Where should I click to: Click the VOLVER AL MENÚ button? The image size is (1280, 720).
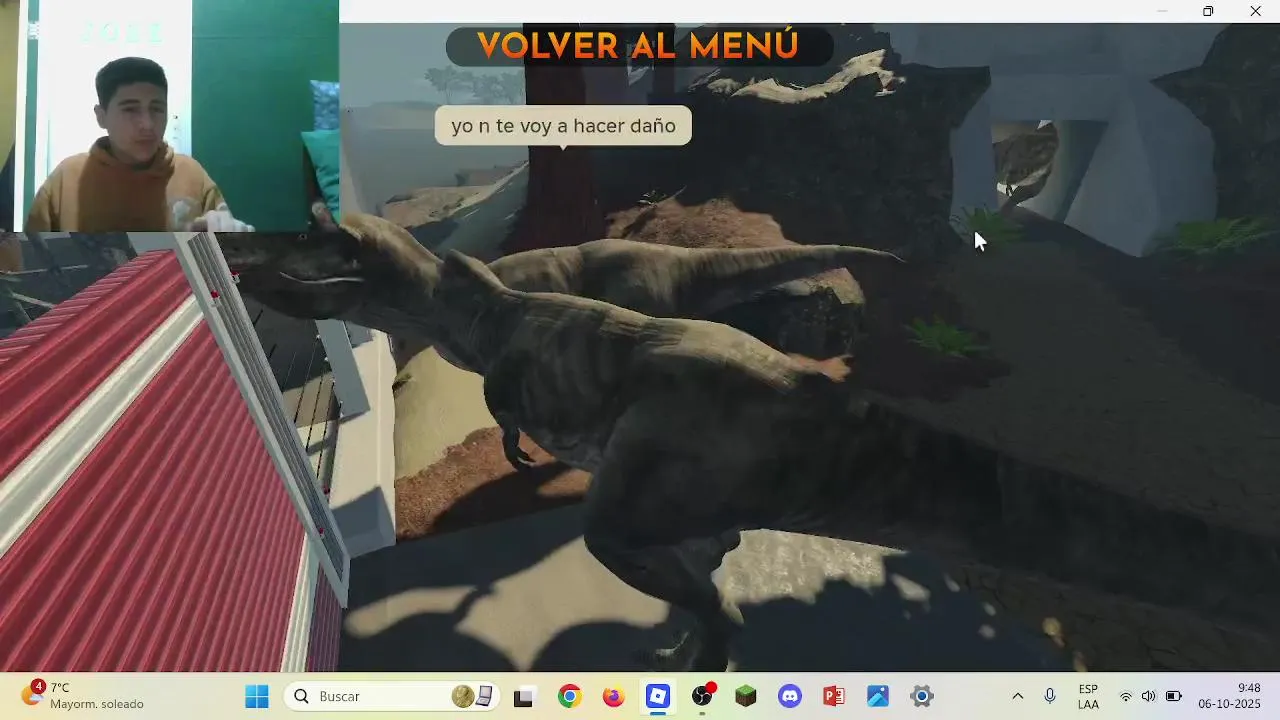pos(639,46)
